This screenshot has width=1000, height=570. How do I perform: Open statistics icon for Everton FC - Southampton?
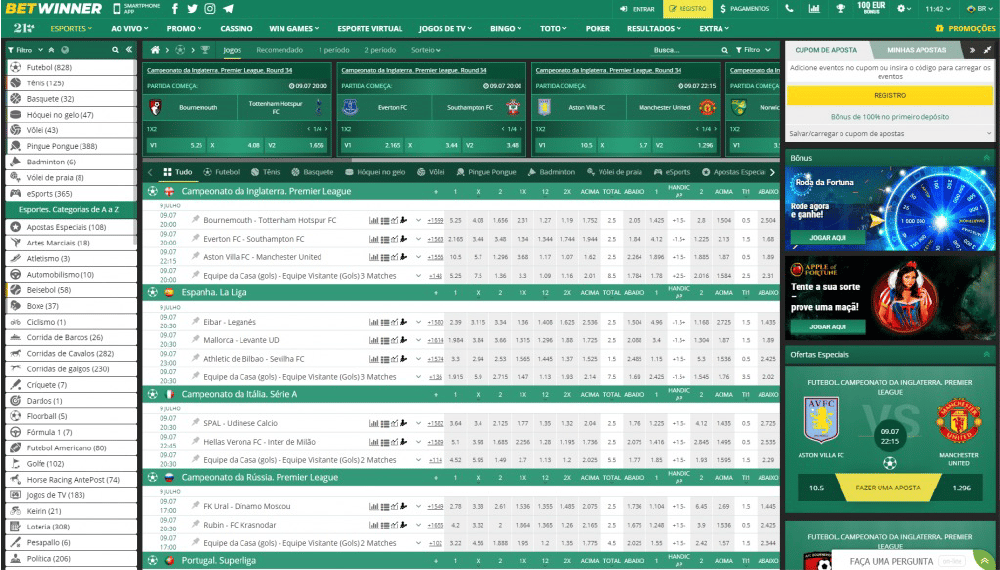(374, 239)
